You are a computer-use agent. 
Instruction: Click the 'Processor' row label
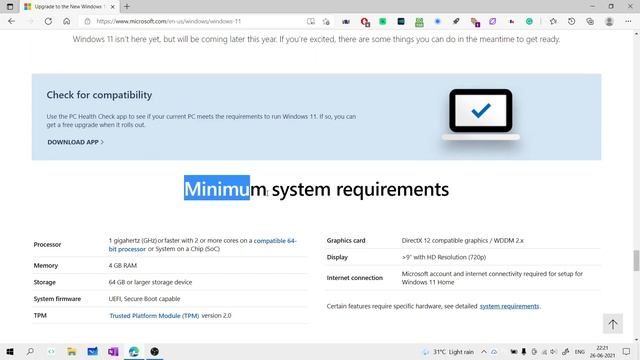click(x=47, y=244)
